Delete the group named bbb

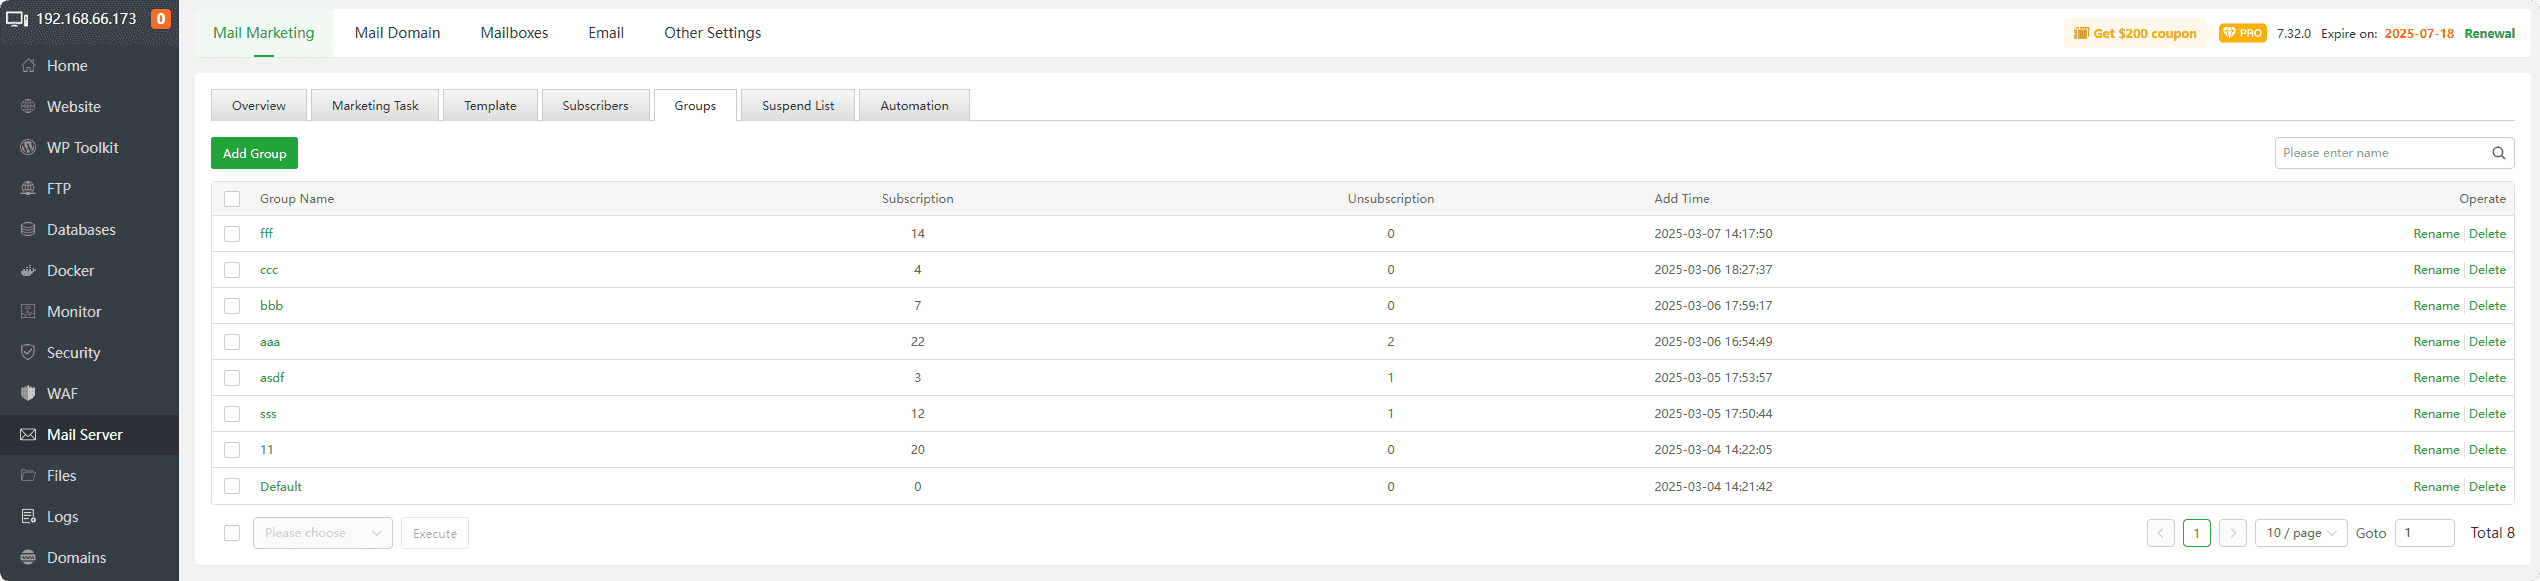2487,306
